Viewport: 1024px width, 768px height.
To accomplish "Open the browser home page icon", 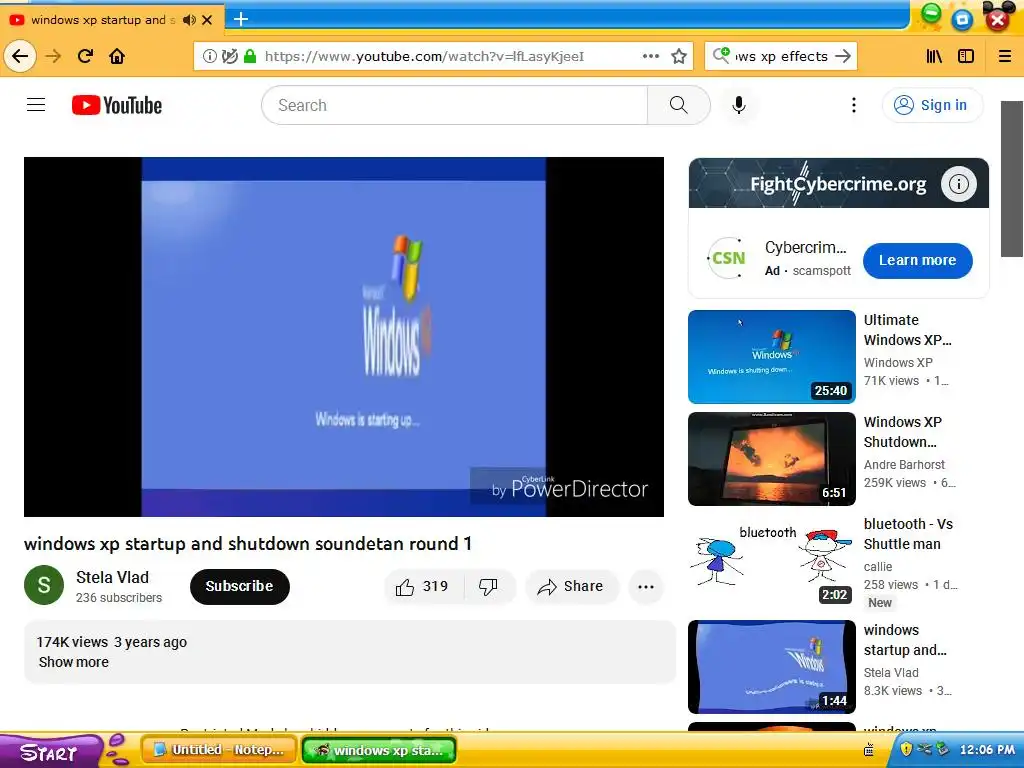I will click(117, 56).
